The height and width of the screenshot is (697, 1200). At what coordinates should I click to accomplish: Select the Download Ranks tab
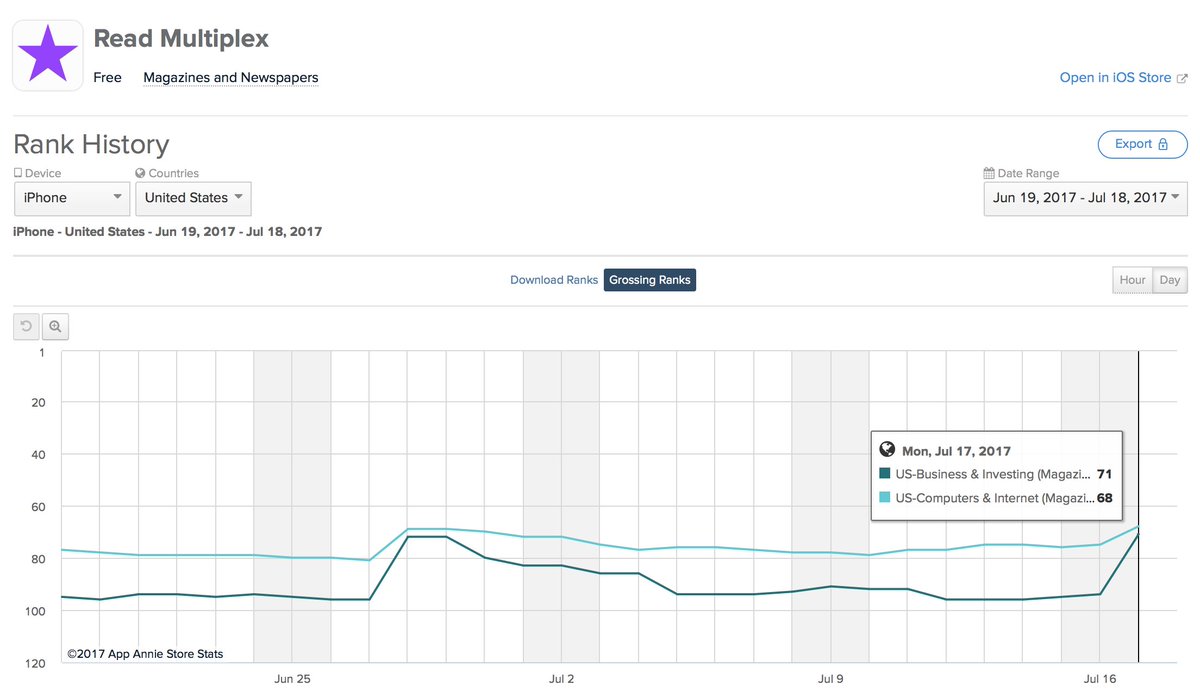554,280
